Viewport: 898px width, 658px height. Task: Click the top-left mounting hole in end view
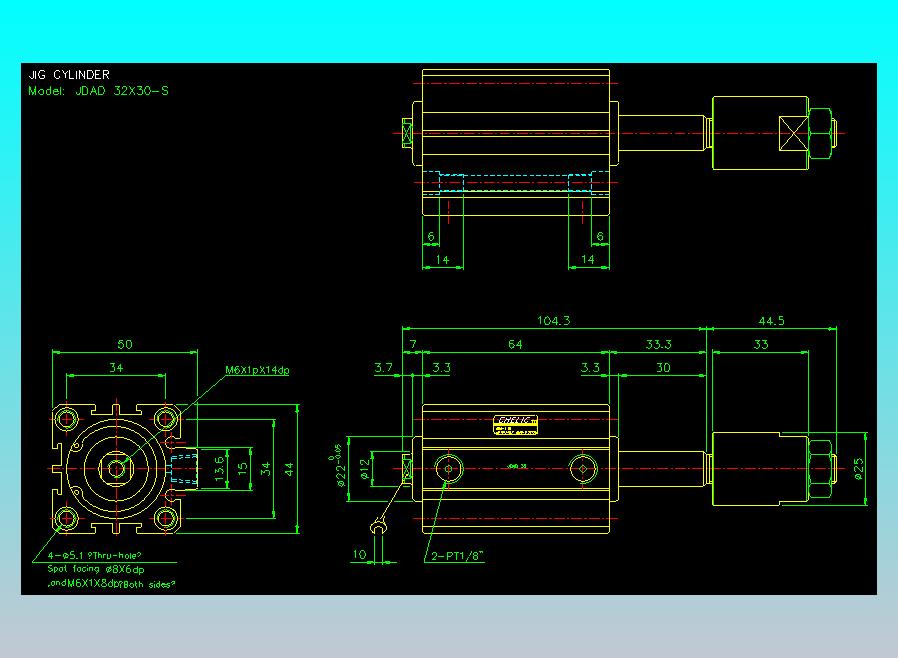click(x=67, y=419)
